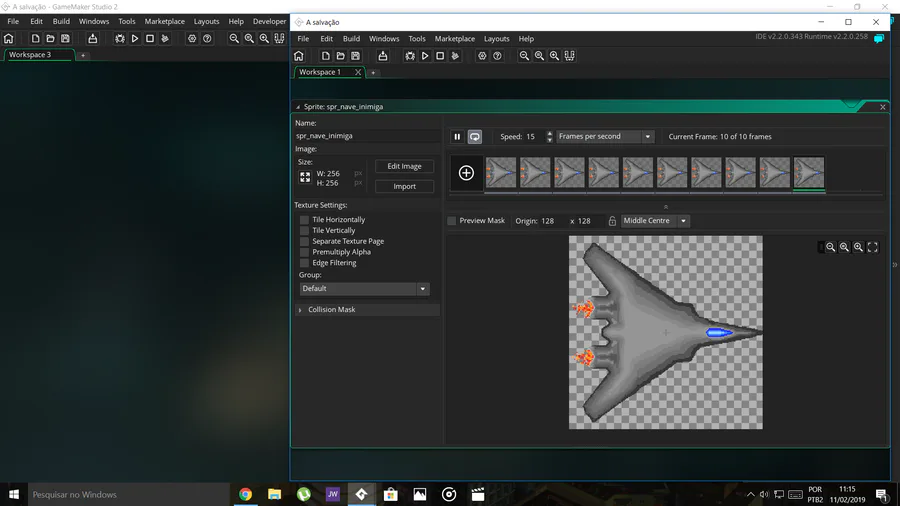The image size is (900, 506).
Task: Select the first frame thumbnail
Action: (501, 173)
